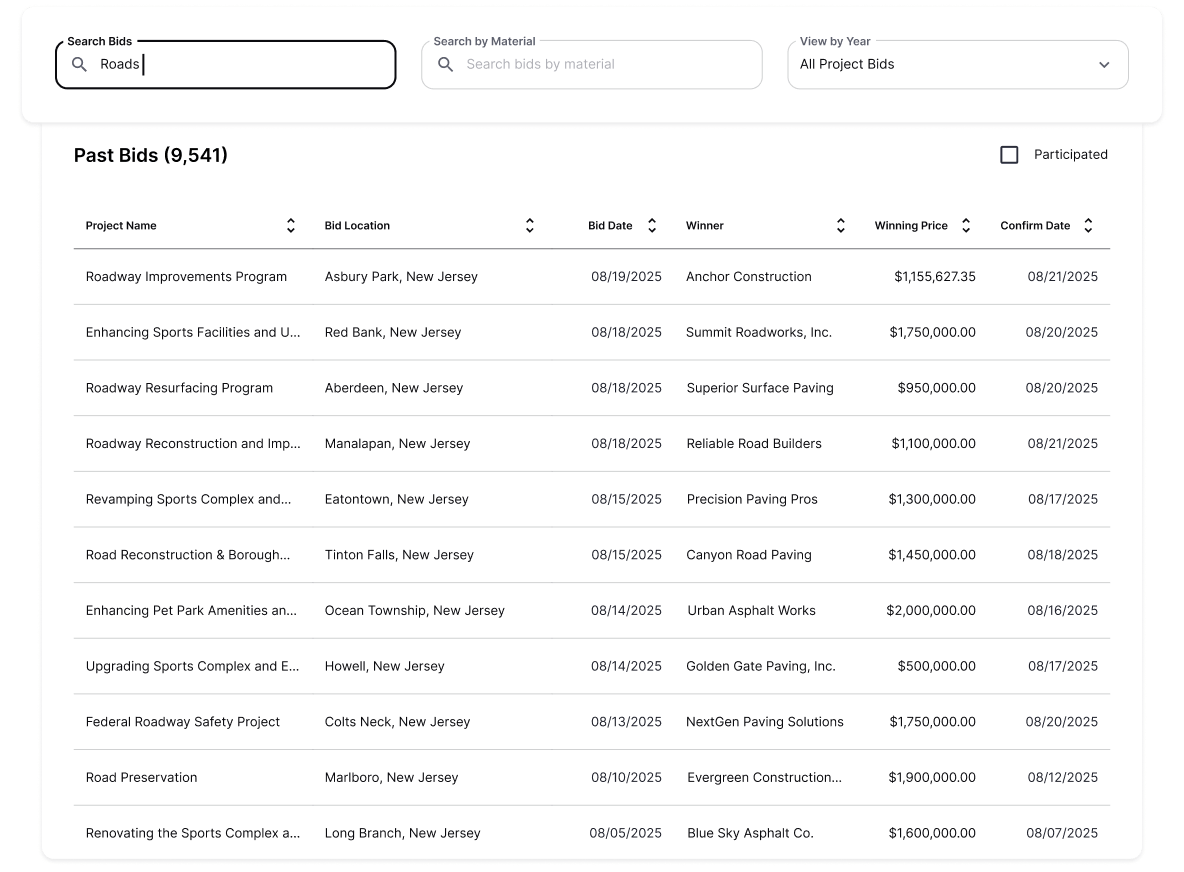The height and width of the screenshot is (872, 1184).
Task: Select the Federal Roadway Safety Project row
Action: pyautogui.click(x=183, y=722)
